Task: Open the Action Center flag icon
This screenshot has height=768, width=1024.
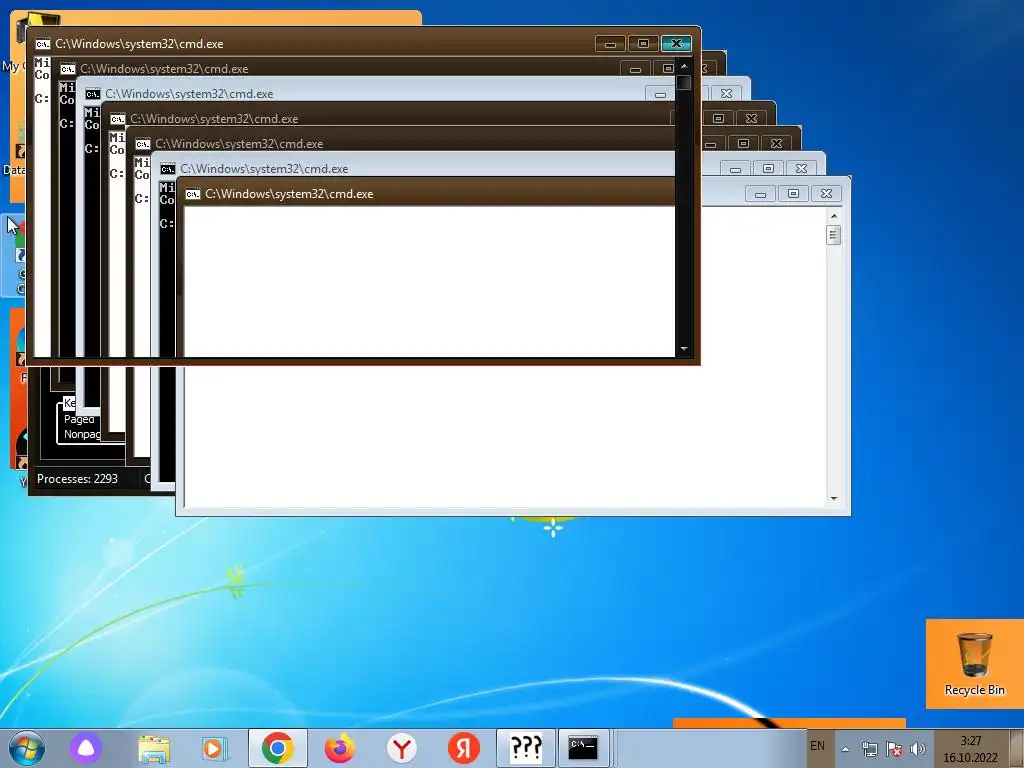Action: [894, 749]
